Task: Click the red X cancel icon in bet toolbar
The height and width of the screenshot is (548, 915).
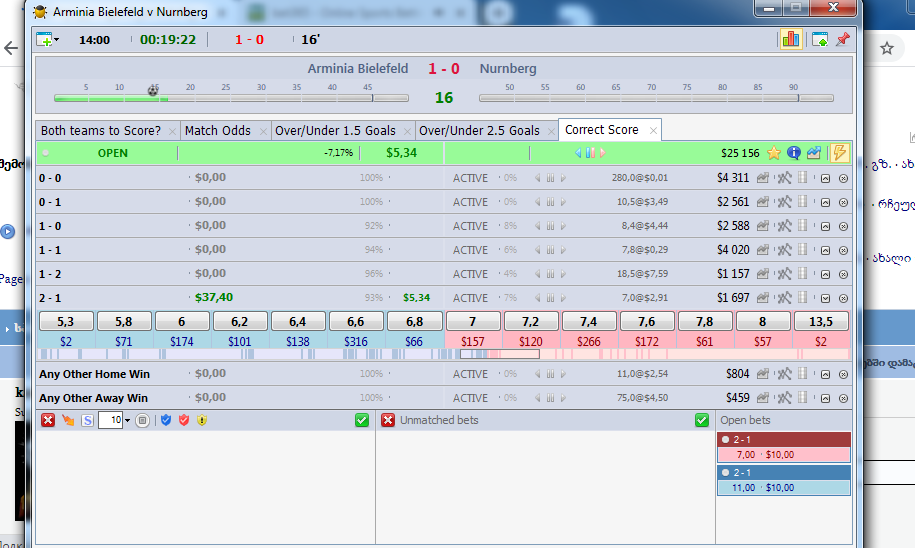Action: 48,420
